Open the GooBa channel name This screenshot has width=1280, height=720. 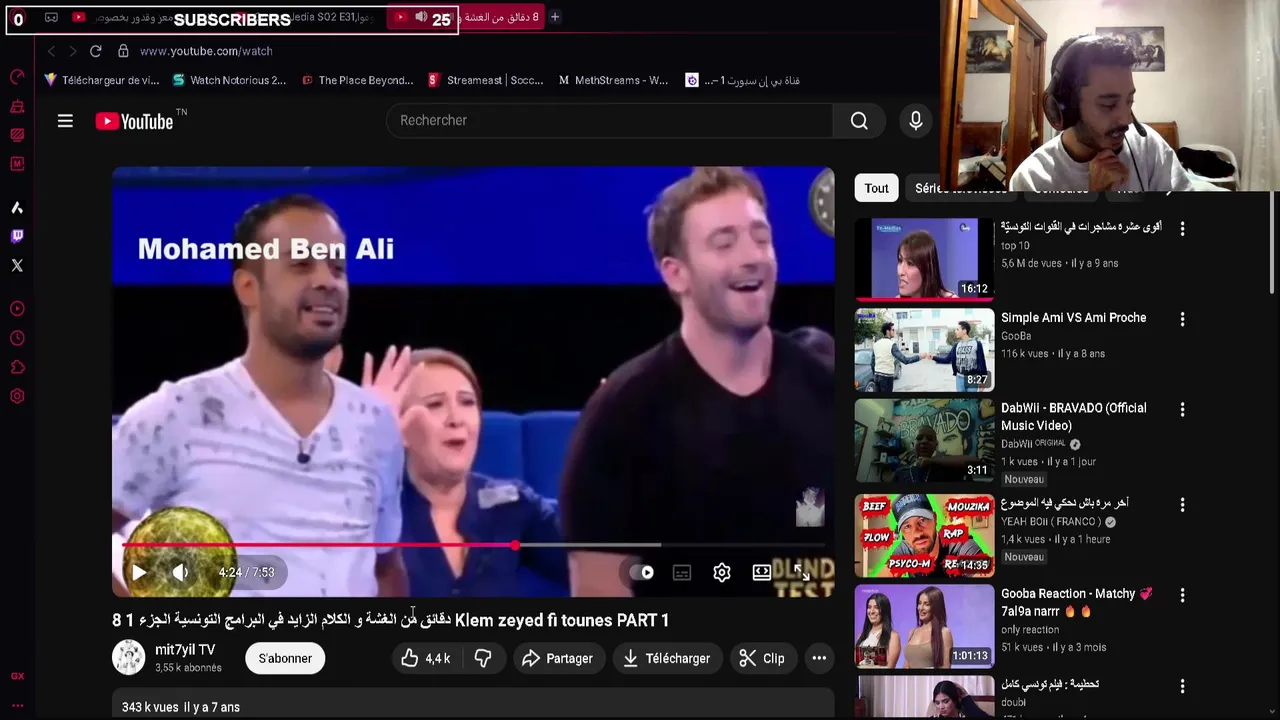click(x=1016, y=337)
